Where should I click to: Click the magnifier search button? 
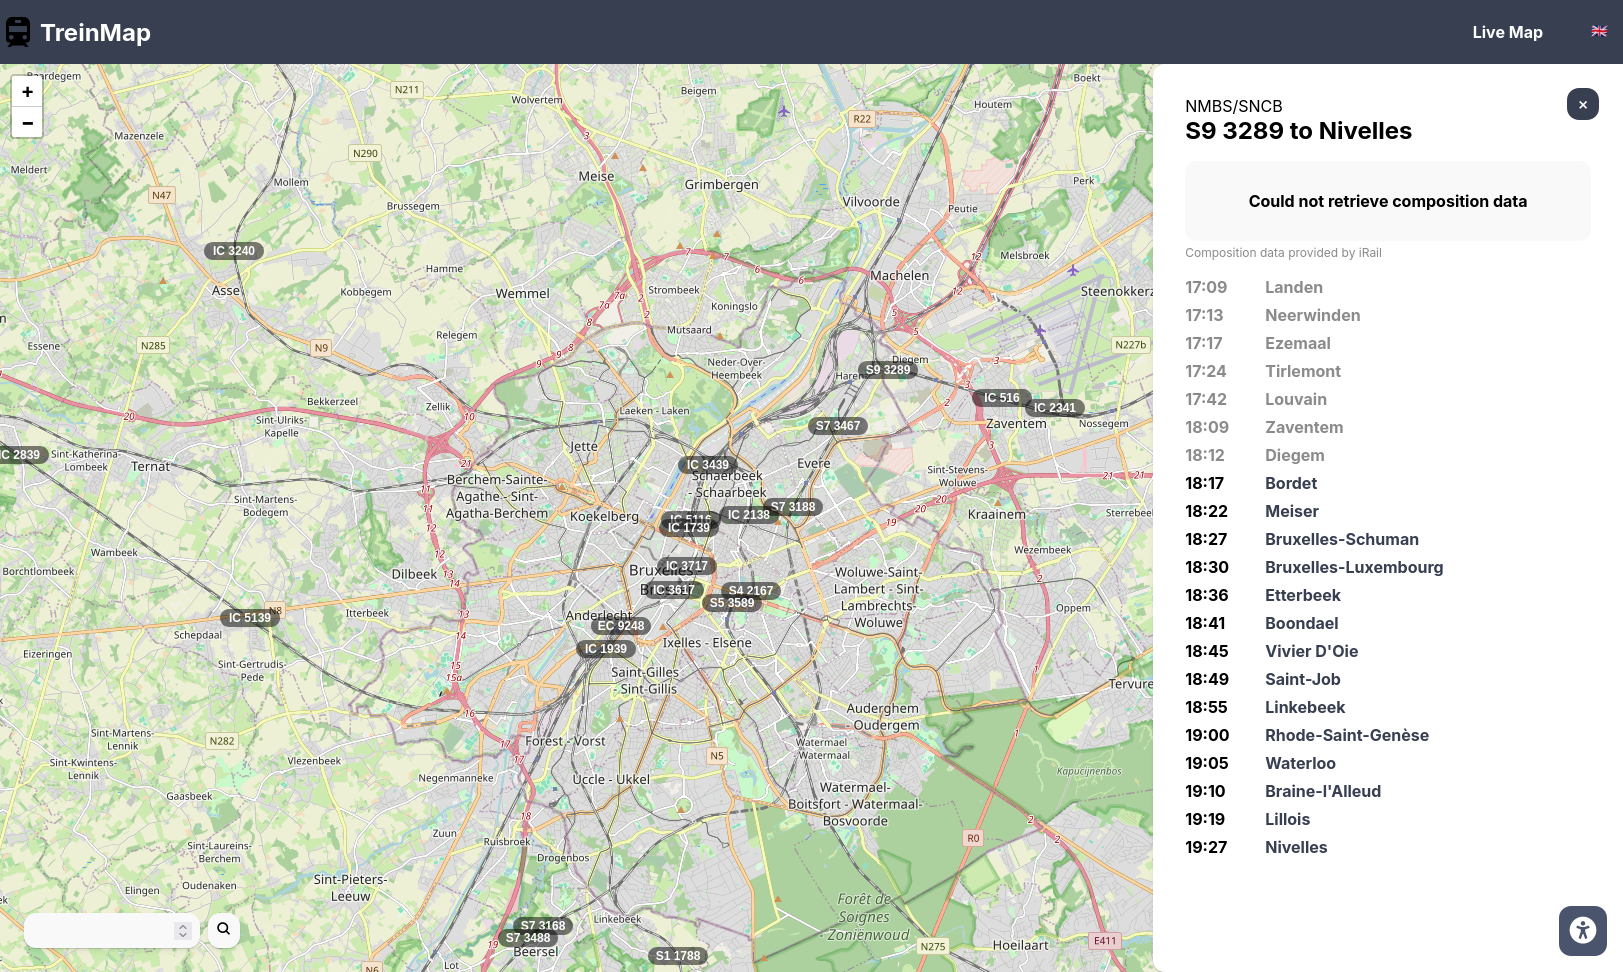tap(224, 929)
